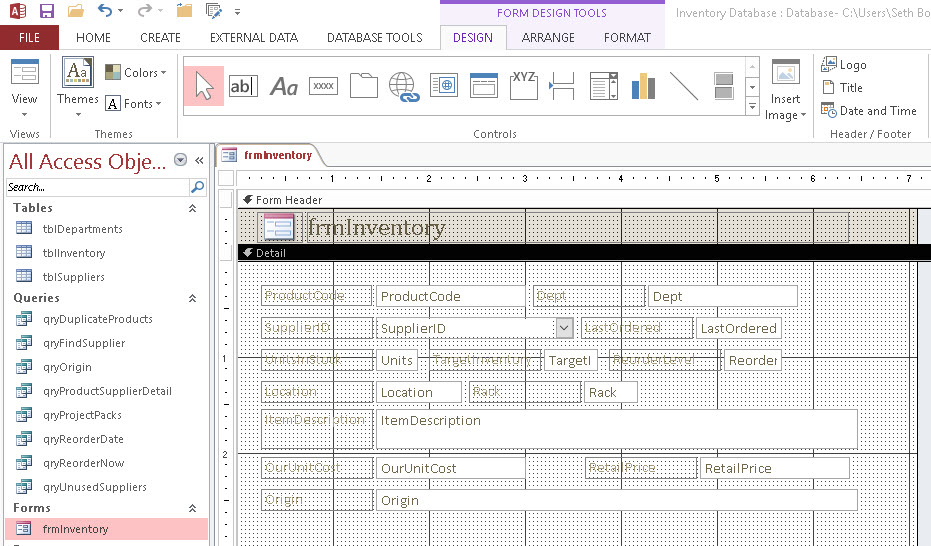Viewport: 931px width, 546px height.
Task: Open the tblSuppliers table
Action: pos(74,277)
